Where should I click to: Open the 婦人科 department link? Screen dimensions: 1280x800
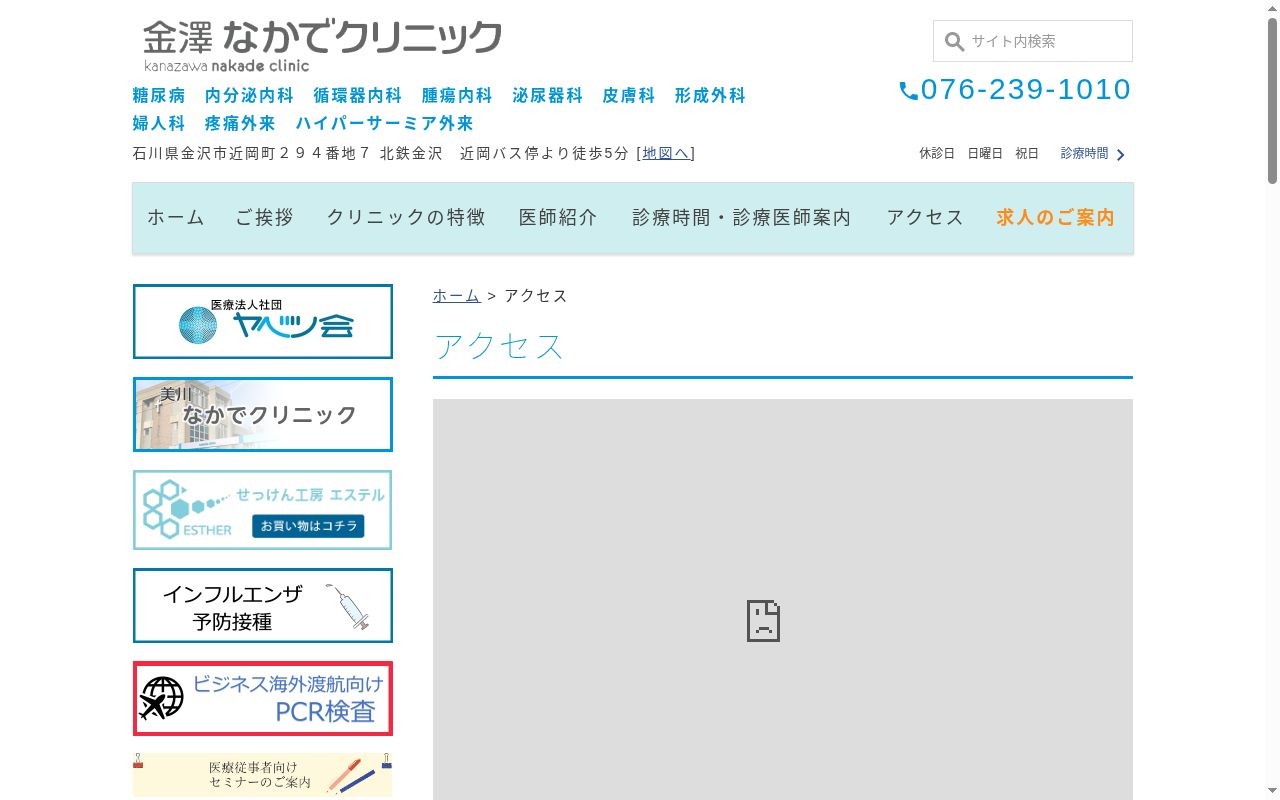point(159,124)
